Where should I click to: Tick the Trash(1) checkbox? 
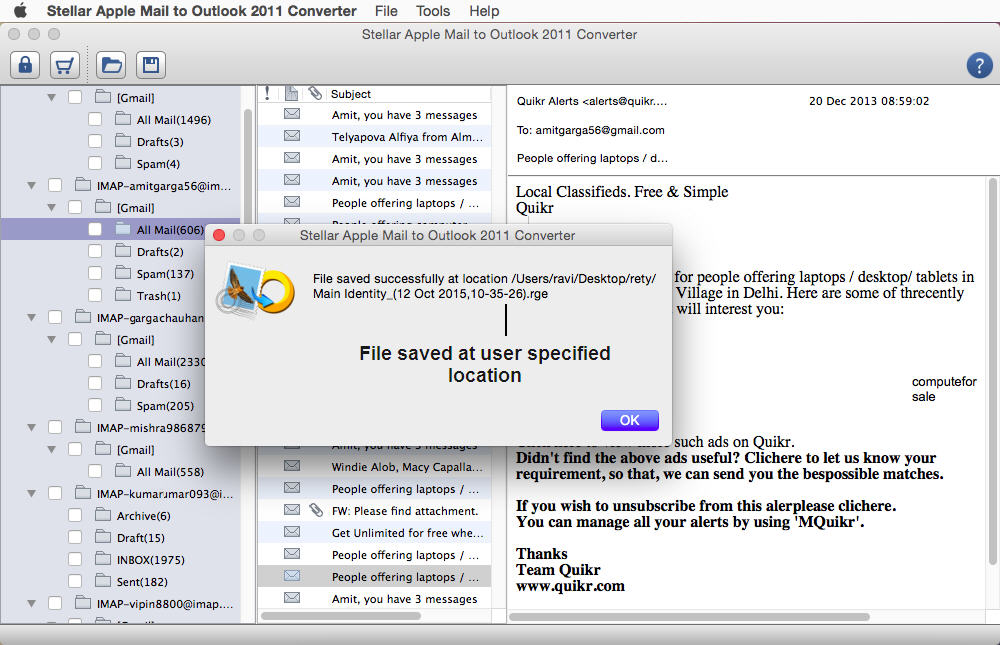tap(95, 295)
